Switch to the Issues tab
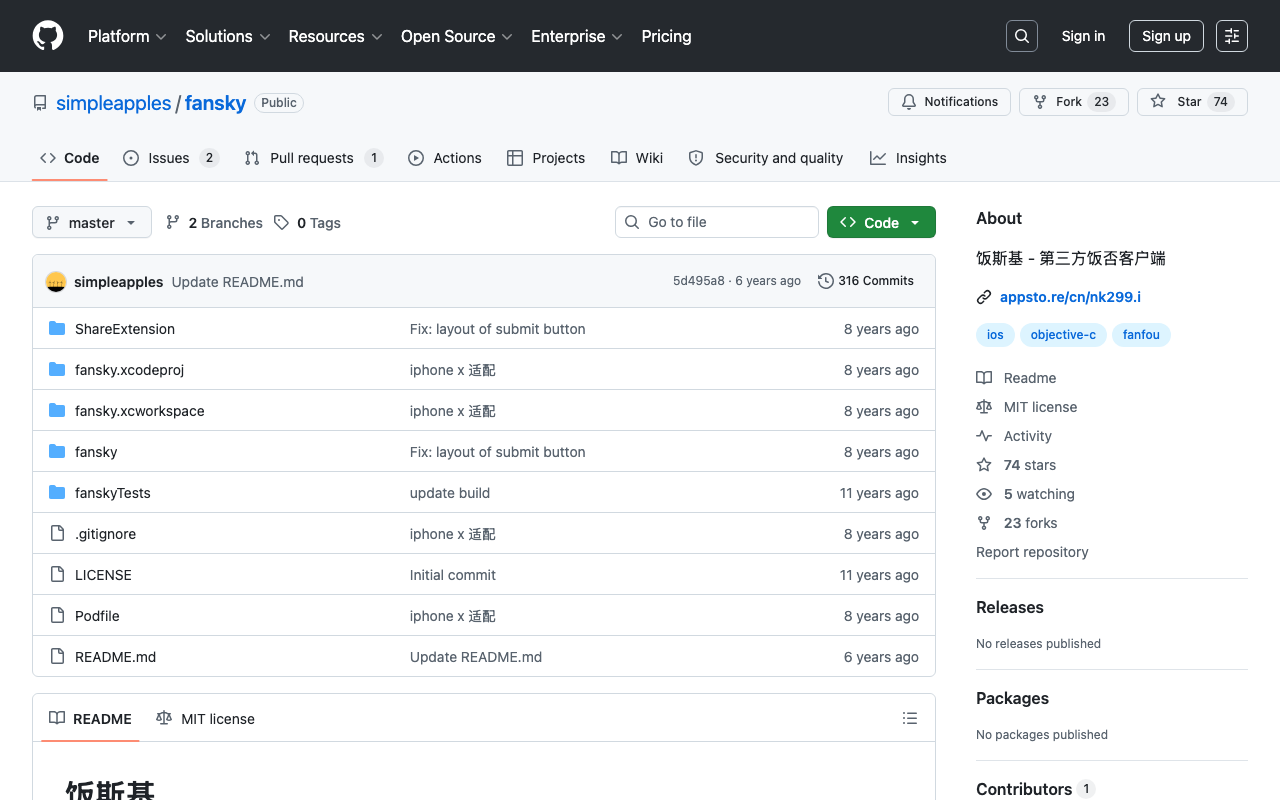Image resolution: width=1280 pixels, height=800 pixels. tap(171, 158)
